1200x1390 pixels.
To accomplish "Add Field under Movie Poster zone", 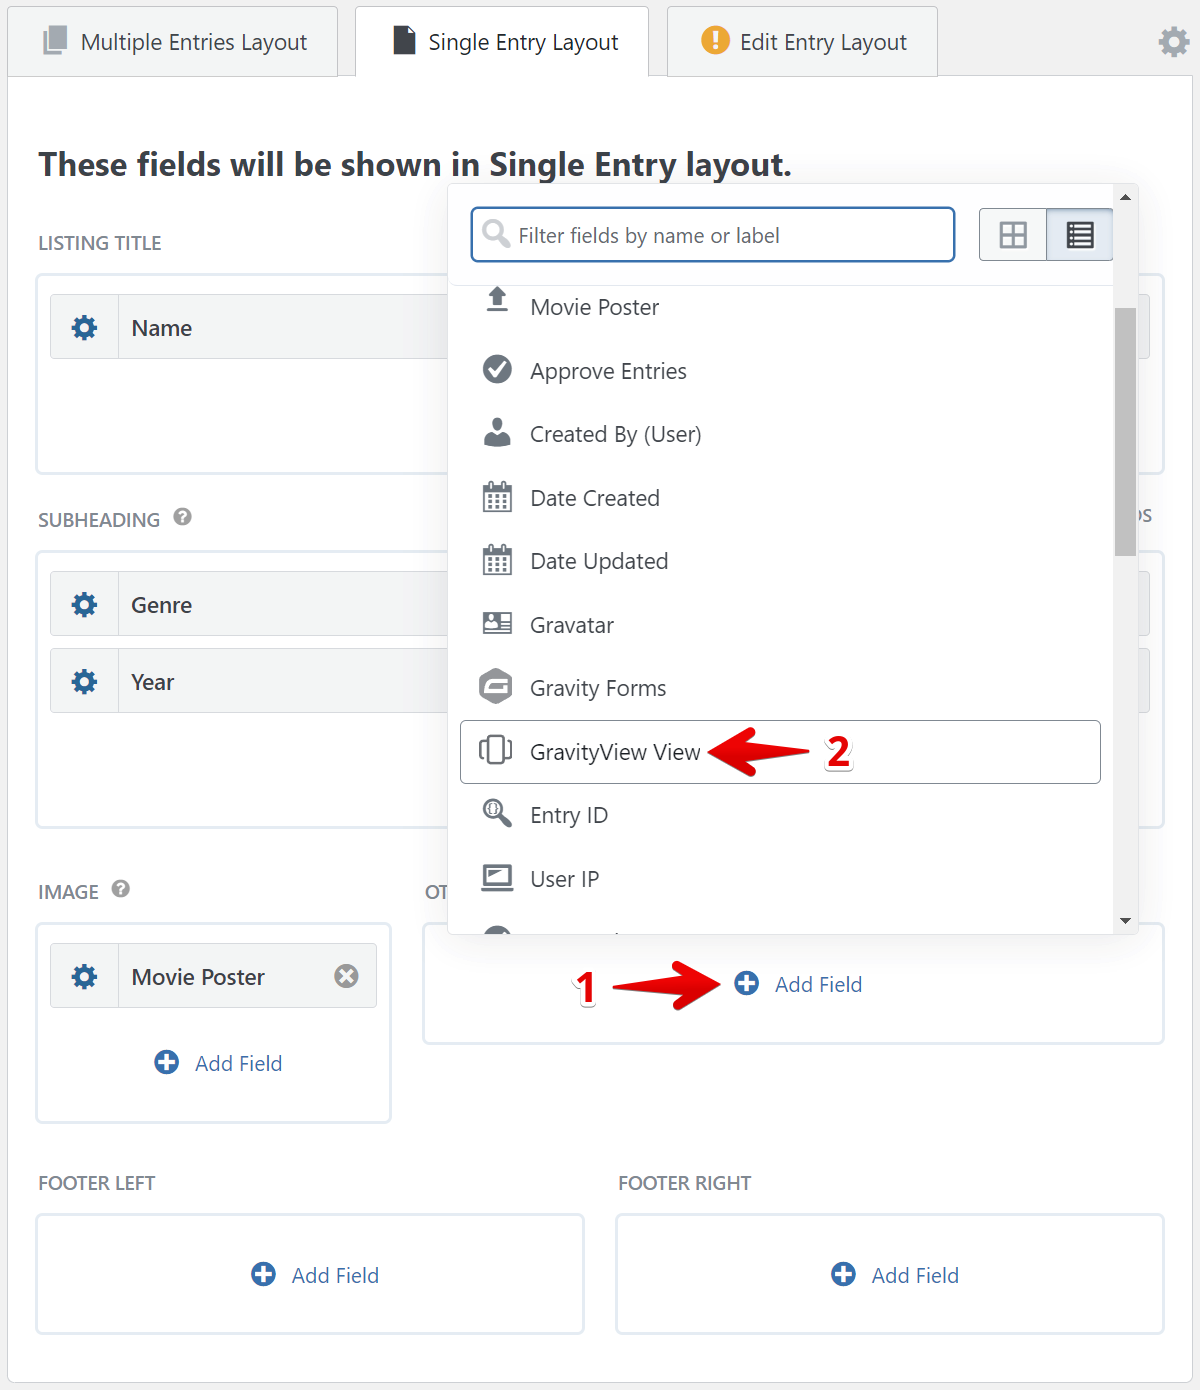I will click(x=219, y=1063).
